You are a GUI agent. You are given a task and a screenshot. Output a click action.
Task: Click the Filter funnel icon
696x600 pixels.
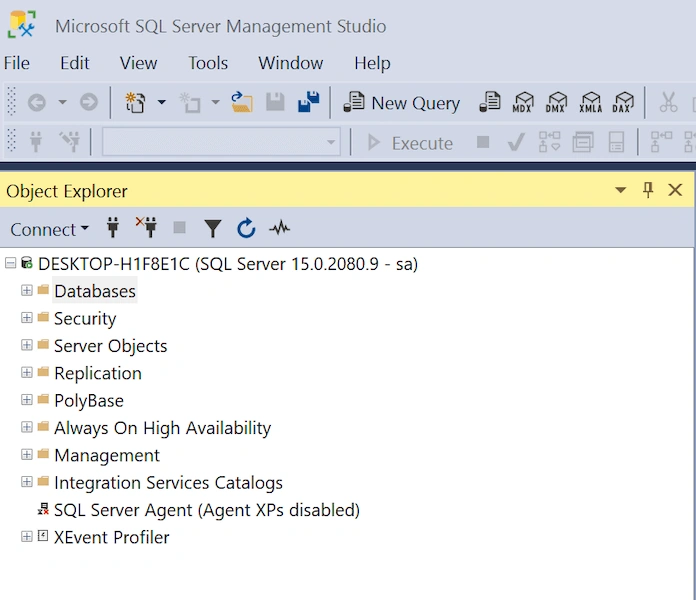click(213, 229)
